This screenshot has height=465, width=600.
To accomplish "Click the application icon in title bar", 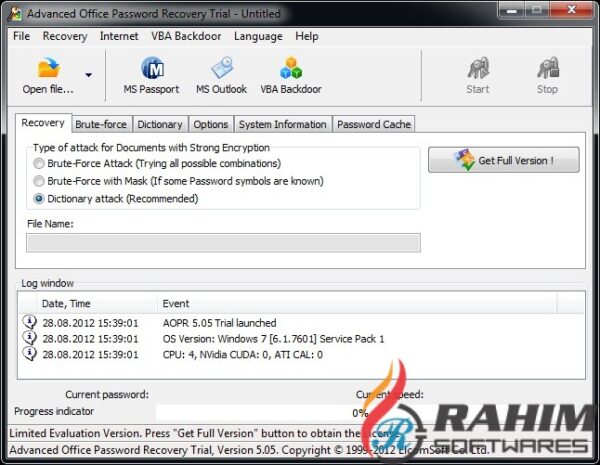I will tap(15, 14).
